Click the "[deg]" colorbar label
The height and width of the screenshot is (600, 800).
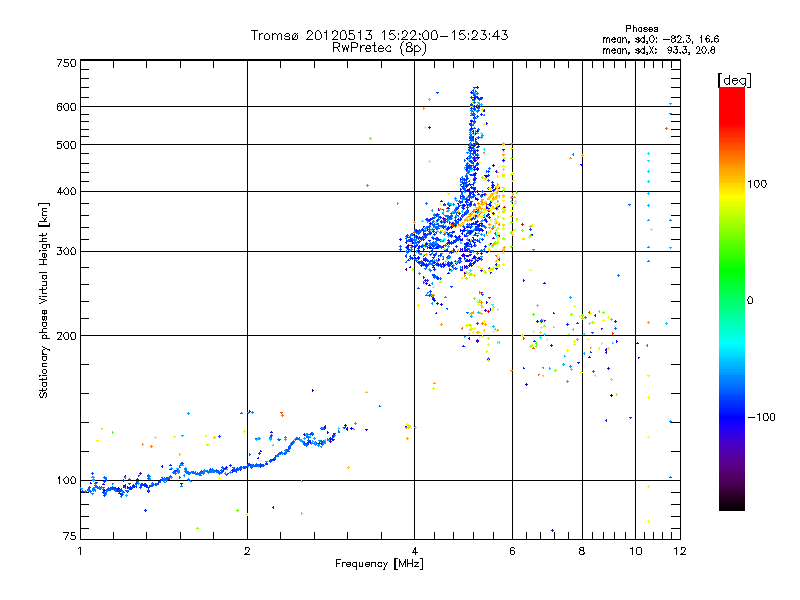(734, 80)
